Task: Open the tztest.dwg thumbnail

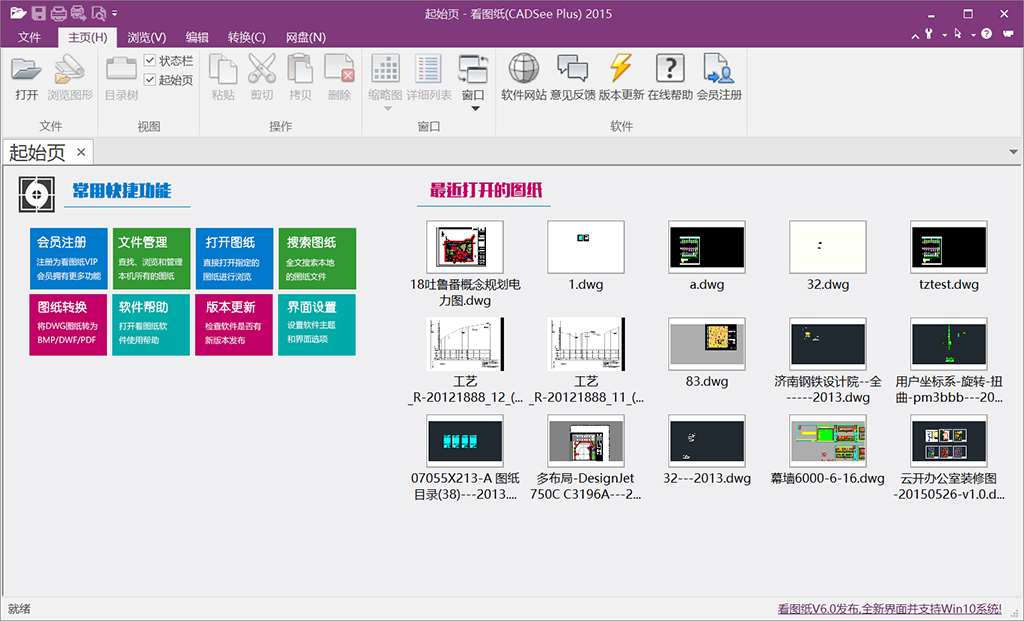Action: pyautogui.click(x=948, y=247)
